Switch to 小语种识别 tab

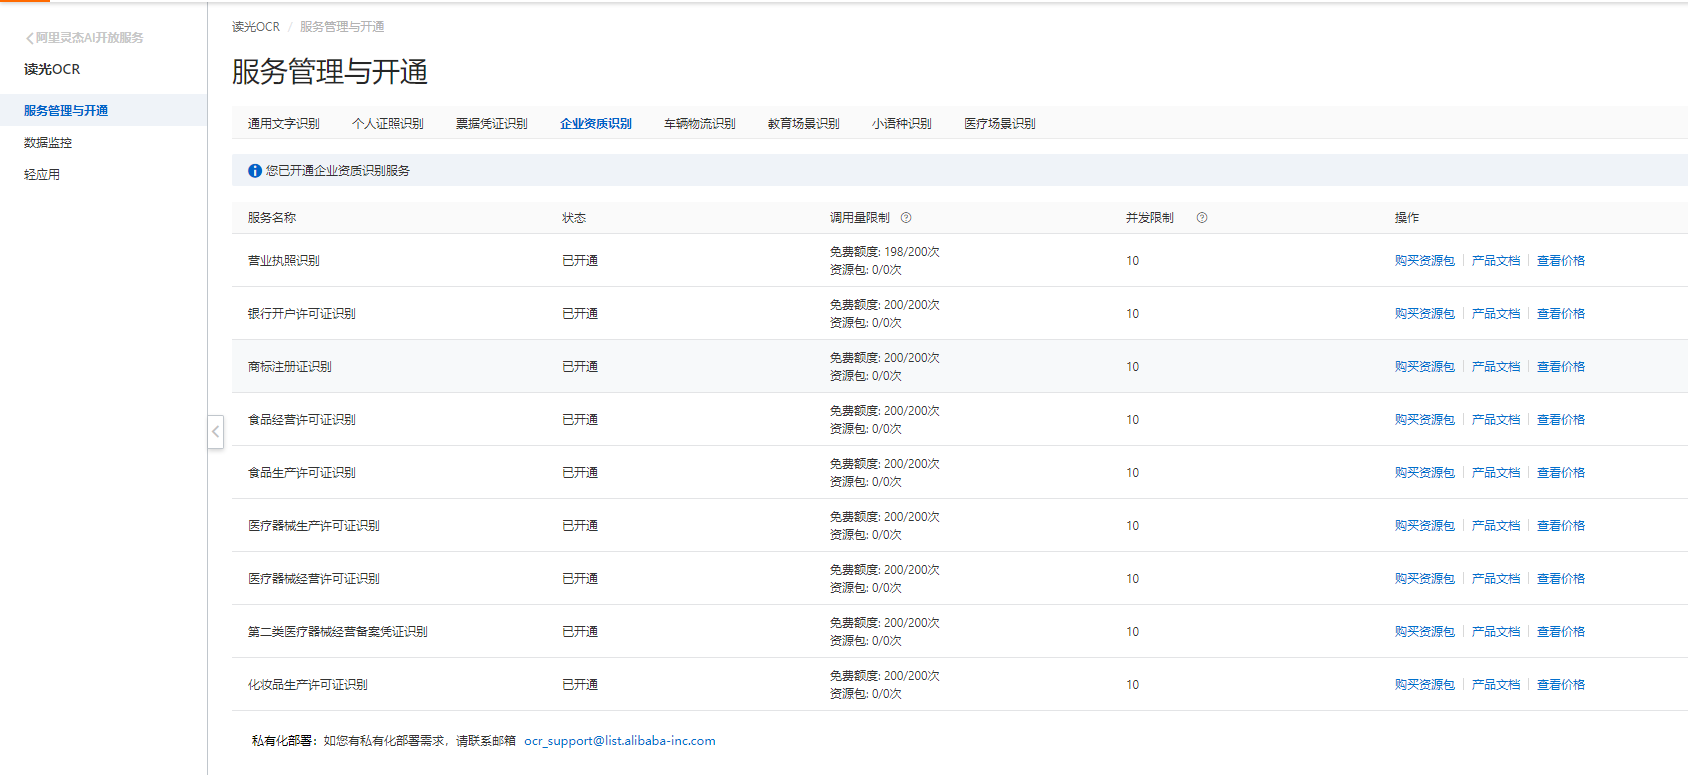coord(902,124)
